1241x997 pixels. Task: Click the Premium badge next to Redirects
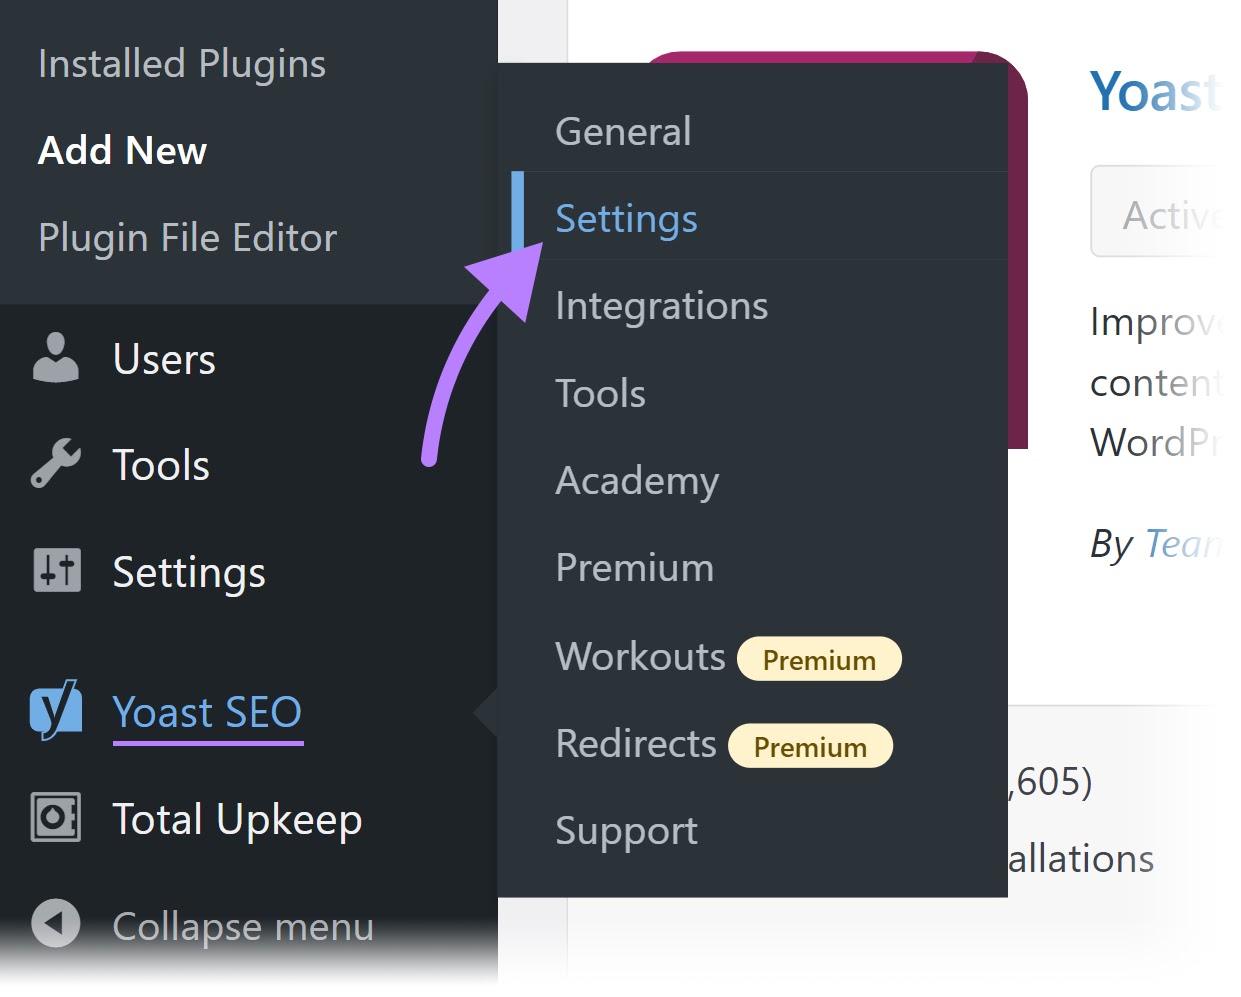(810, 746)
